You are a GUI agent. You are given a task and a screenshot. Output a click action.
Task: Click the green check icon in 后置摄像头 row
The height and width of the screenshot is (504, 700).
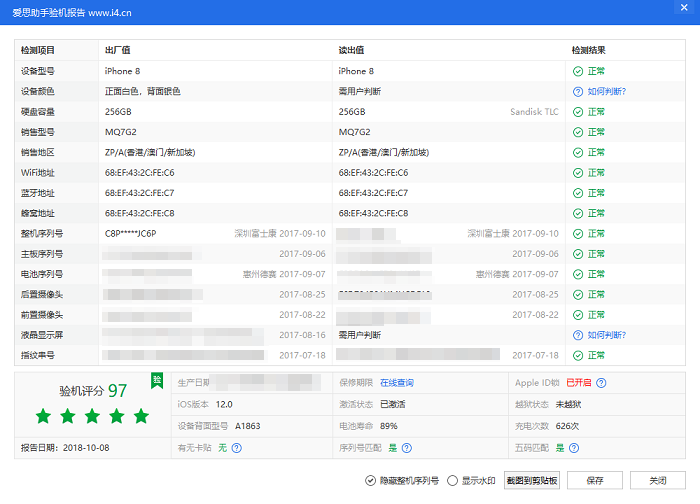point(578,295)
